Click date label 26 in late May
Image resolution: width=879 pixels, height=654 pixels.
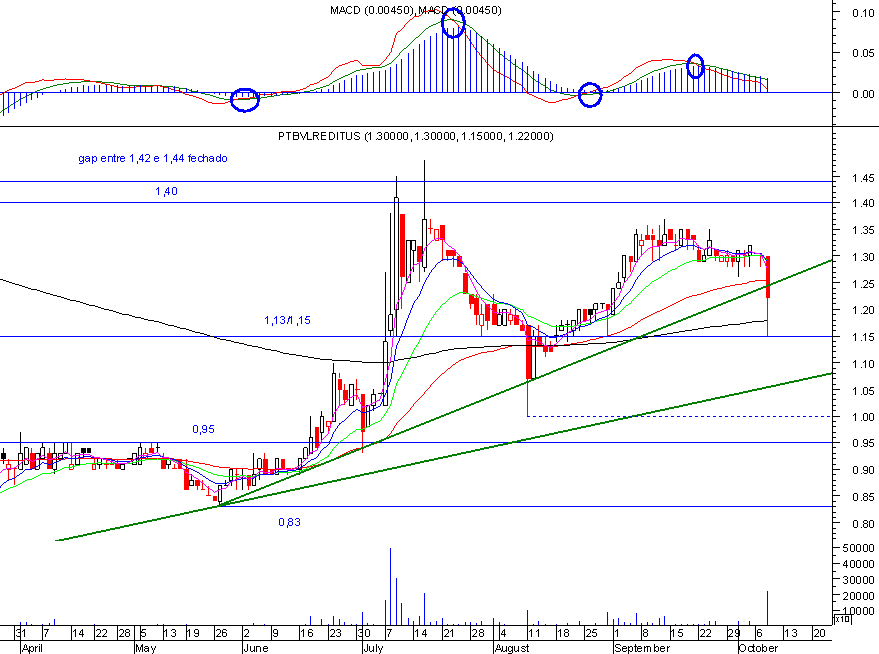221,633
